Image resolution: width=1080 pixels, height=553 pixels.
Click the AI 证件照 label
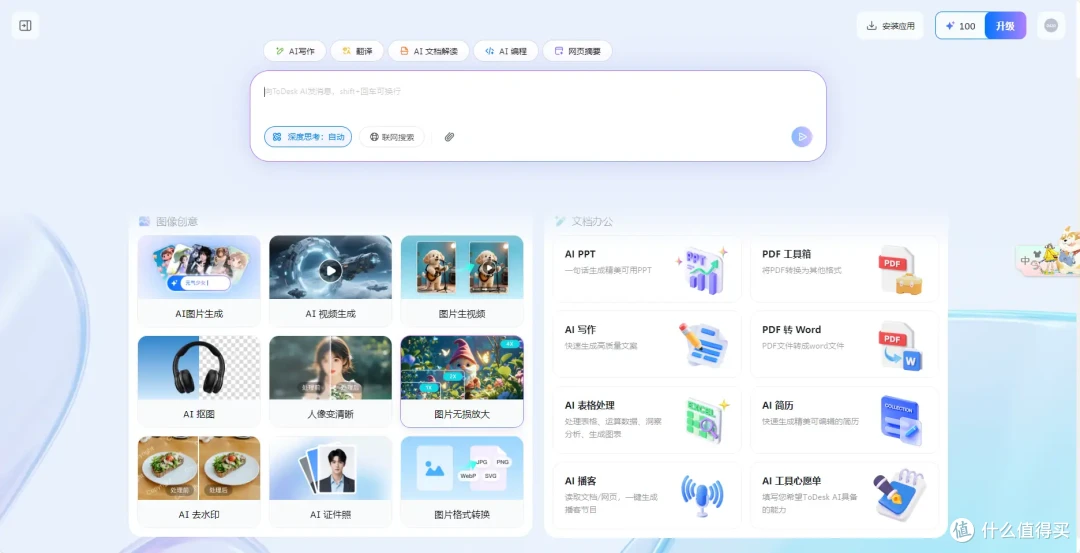point(331,514)
